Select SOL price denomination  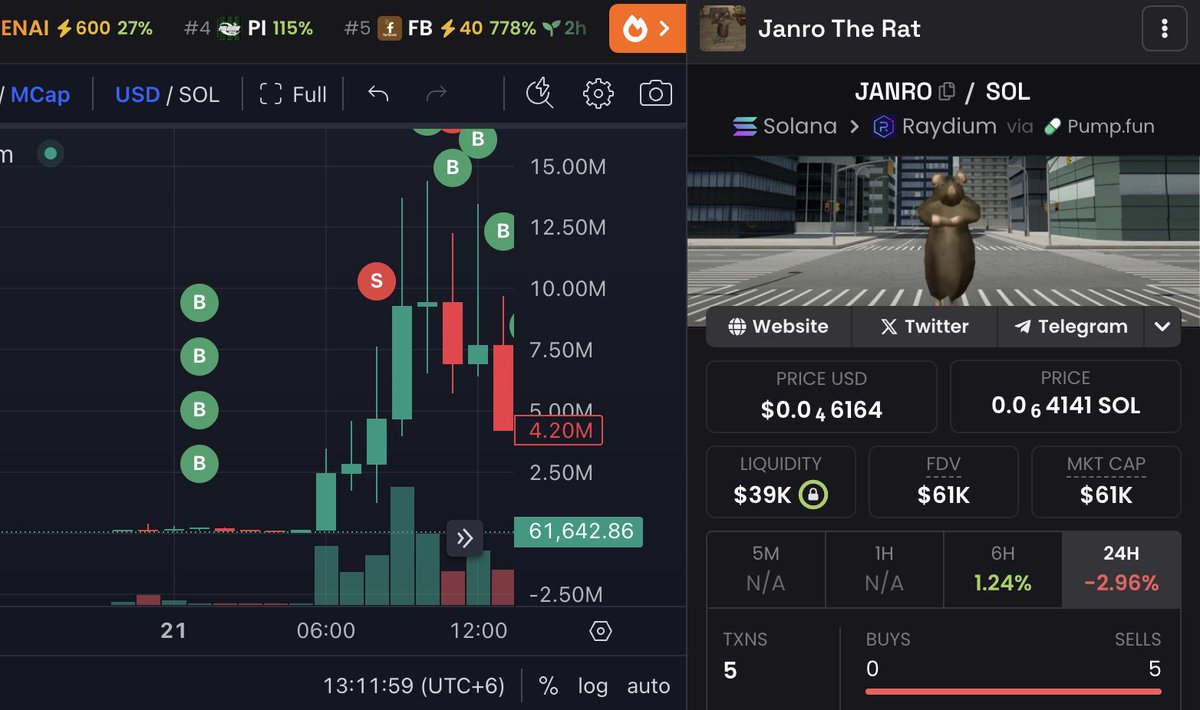tap(199, 94)
